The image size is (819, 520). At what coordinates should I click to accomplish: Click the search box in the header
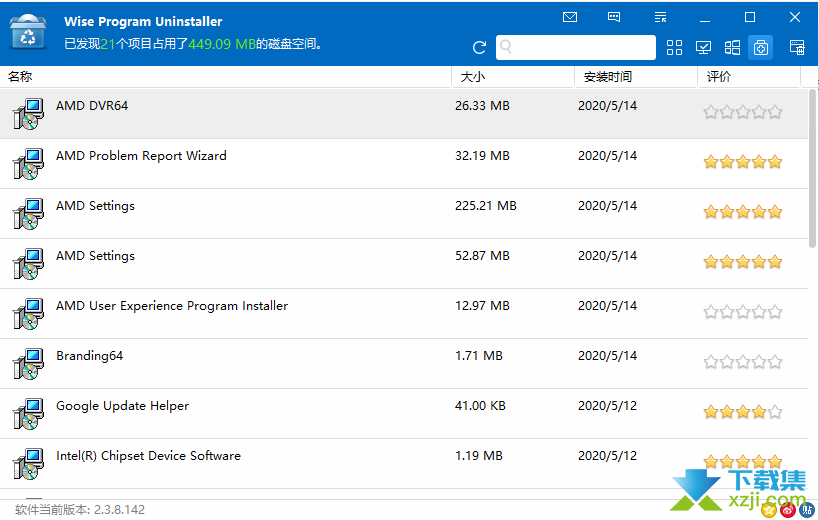coord(576,48)
